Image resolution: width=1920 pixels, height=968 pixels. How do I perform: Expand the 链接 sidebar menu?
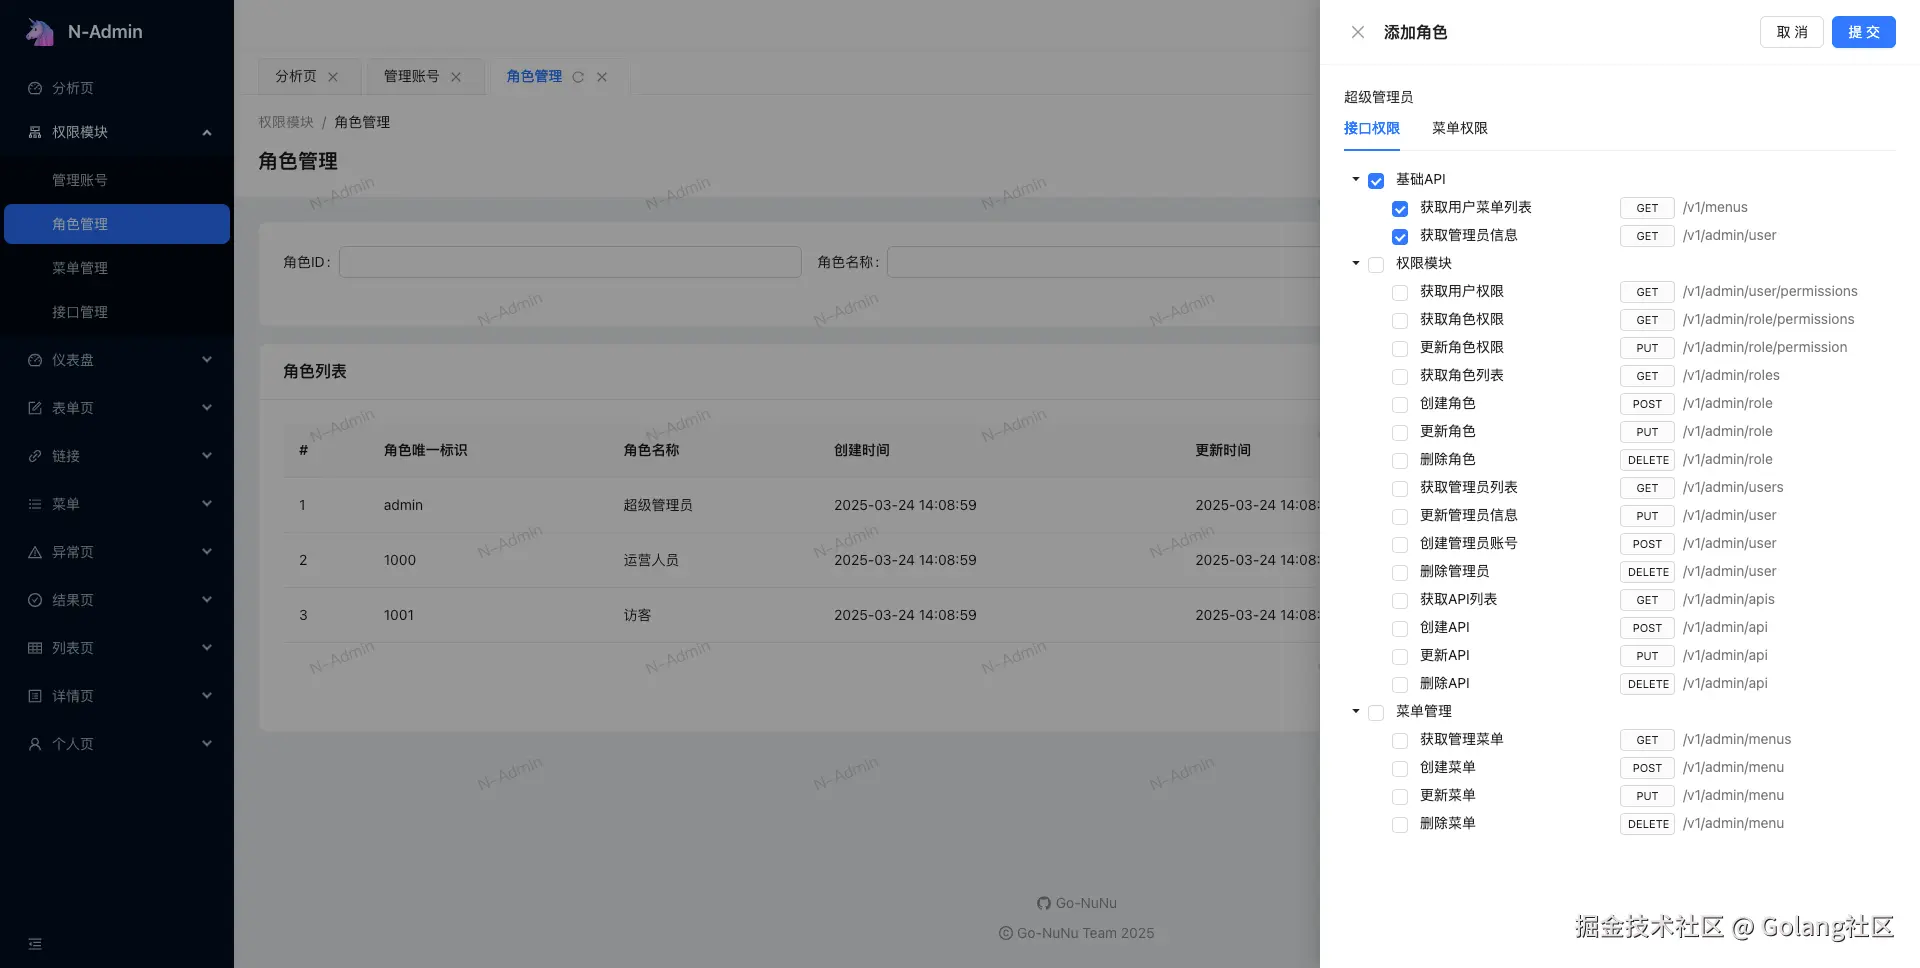[x=207, y=456]
